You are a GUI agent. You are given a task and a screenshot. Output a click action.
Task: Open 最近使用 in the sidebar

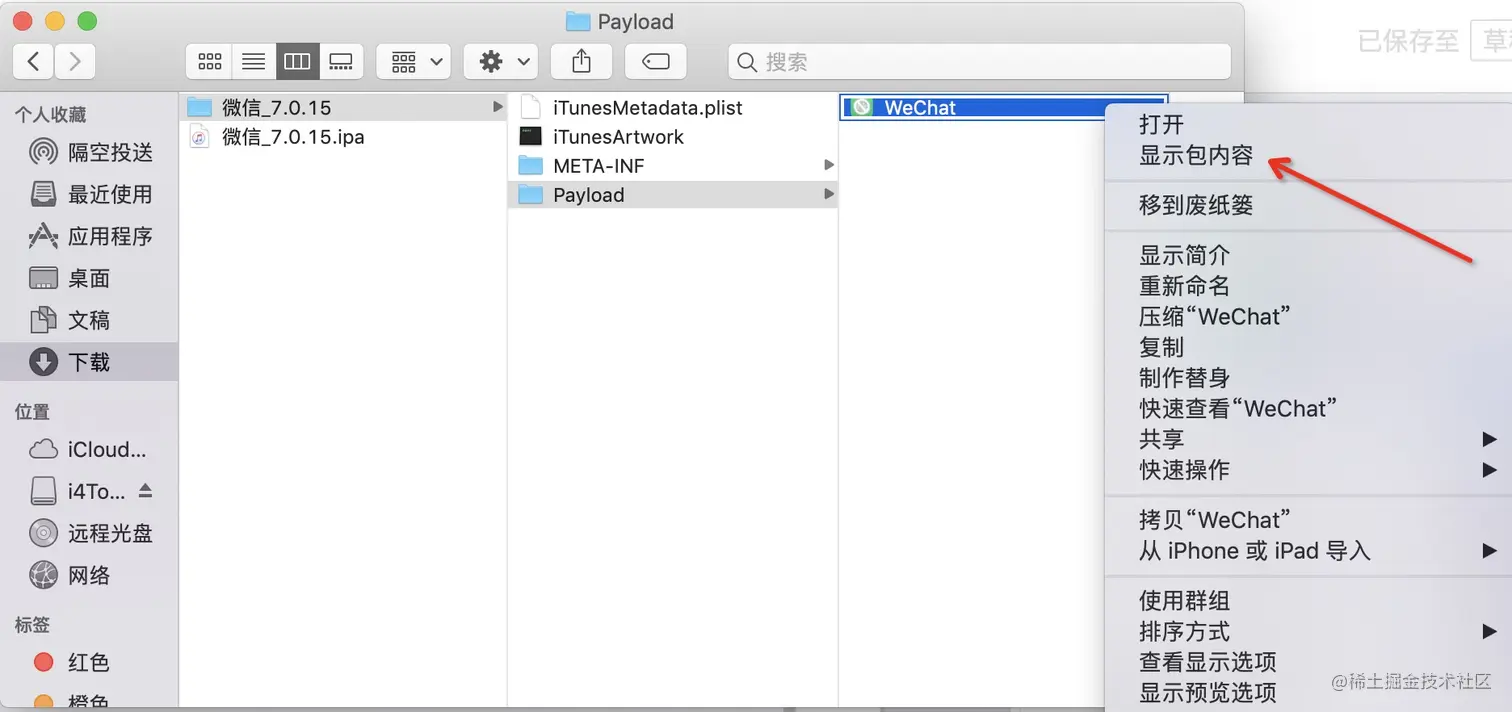pyautogui.click(x=90, y=194)
